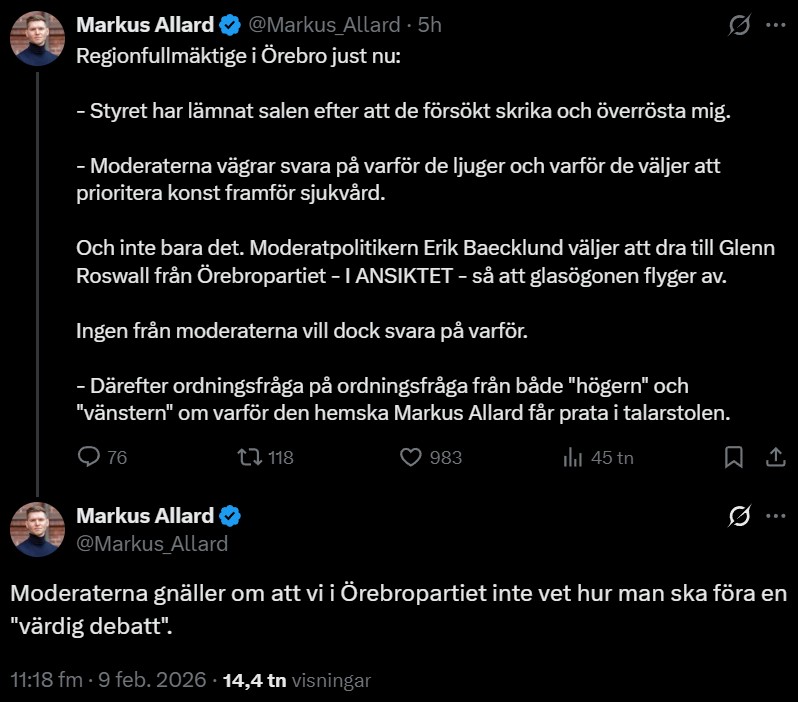Click @Markus_Allard handle under lower tweet name
Viewport: 798px width, 702px height.
click(x=152, y=543)
